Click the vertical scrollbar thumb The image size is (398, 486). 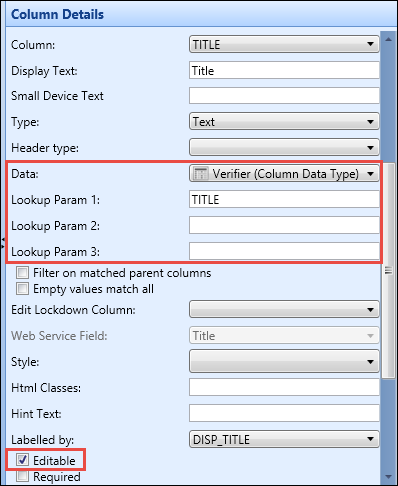(388, 270)
